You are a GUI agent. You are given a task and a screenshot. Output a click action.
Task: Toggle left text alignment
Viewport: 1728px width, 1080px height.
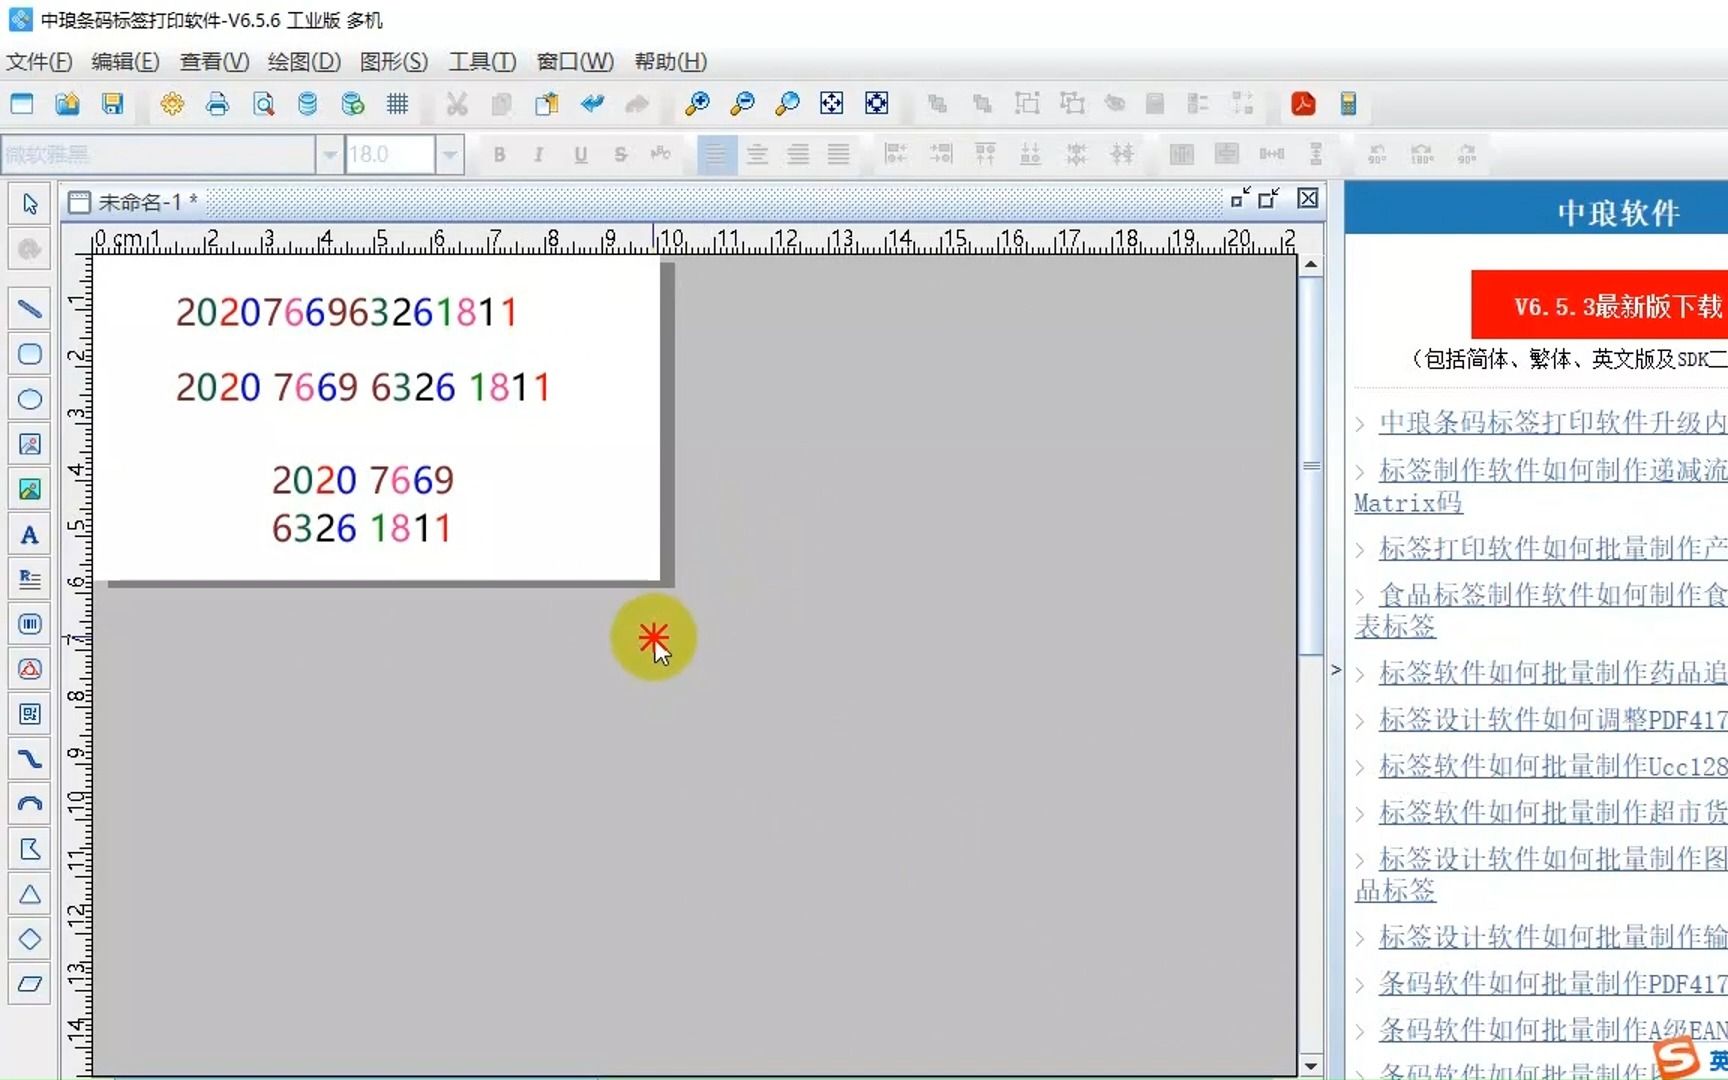pos(716,154)
